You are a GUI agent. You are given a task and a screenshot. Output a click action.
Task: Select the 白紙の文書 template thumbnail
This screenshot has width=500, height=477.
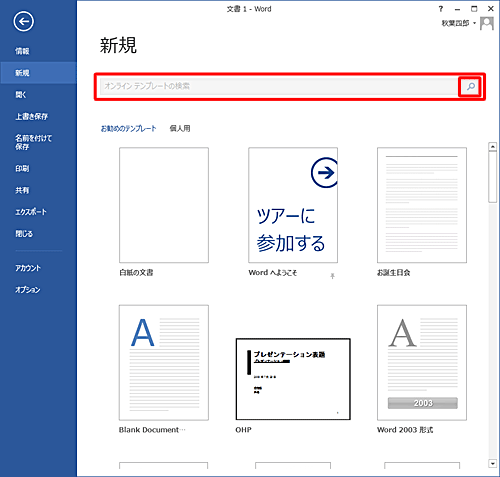click(164, 205)
